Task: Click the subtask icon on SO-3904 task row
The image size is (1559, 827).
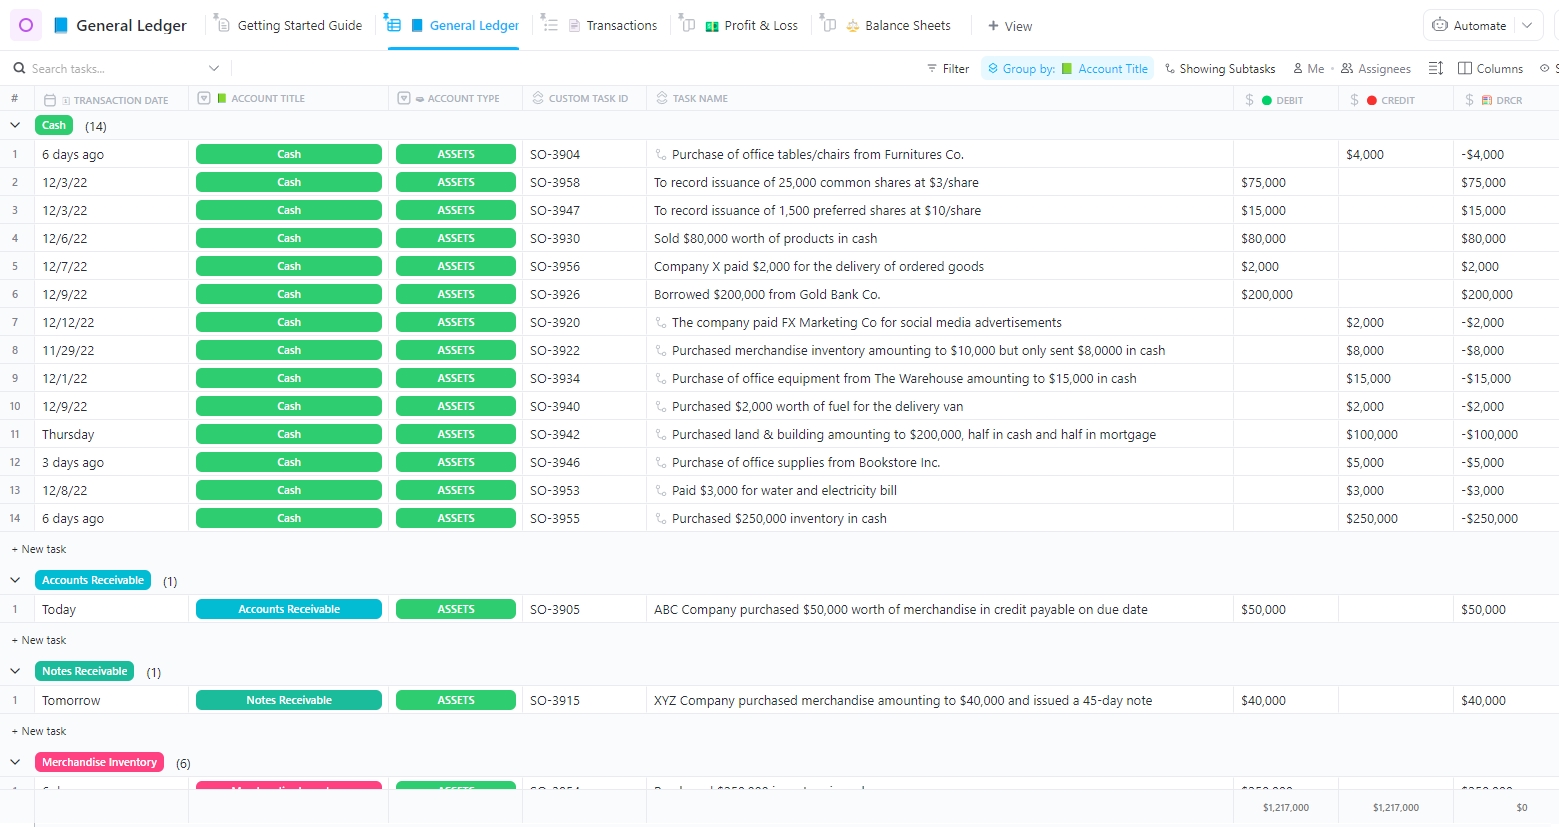Action: pos(662,154)
